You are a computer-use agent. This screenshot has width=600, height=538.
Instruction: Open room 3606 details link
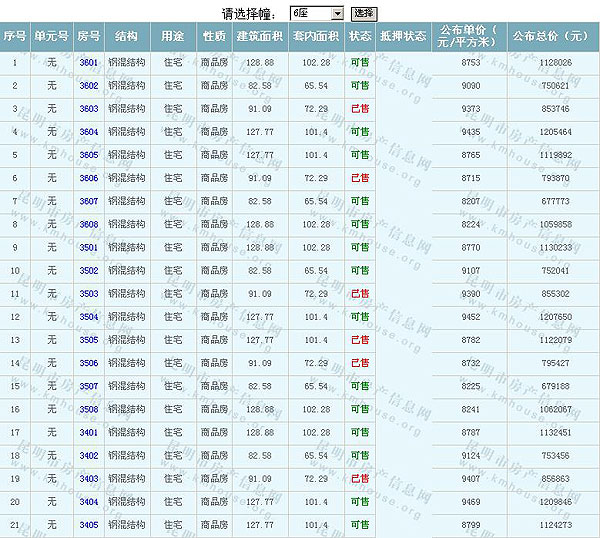point(89,178)
